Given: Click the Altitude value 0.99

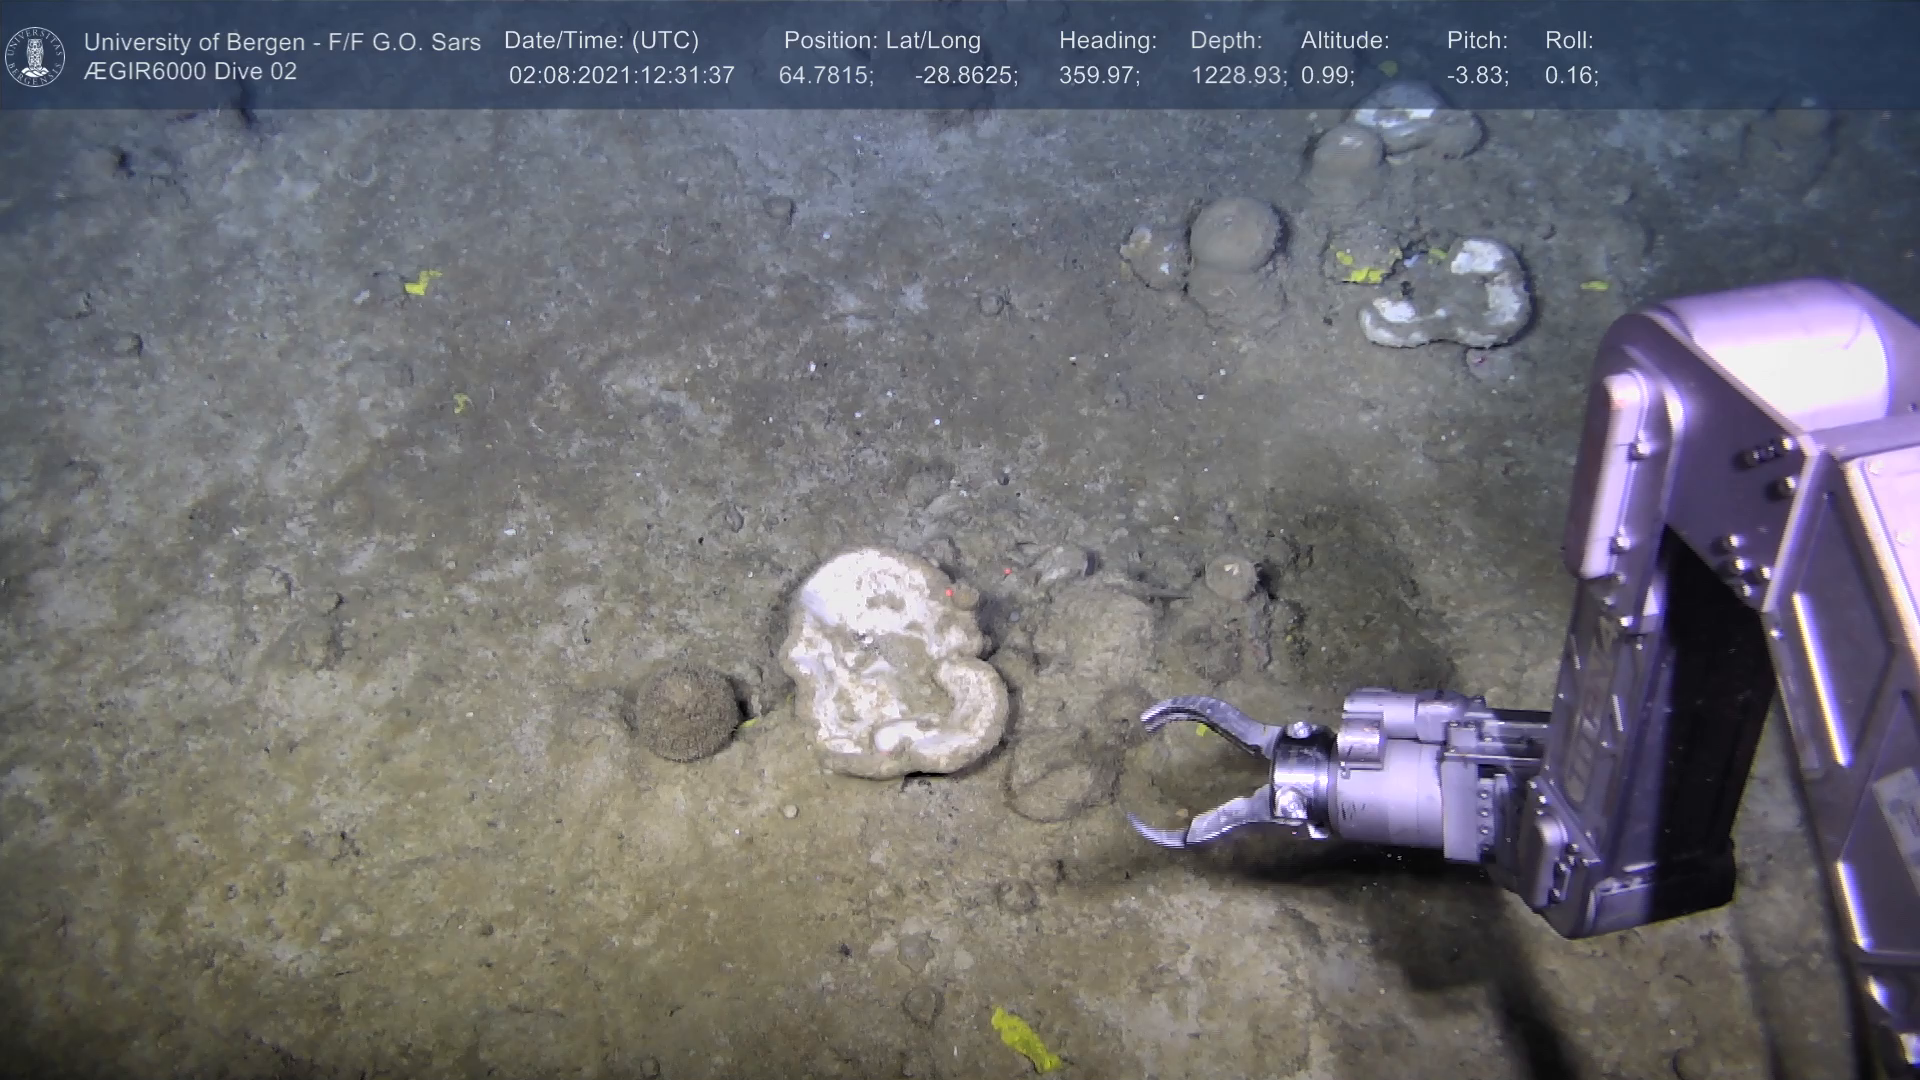Looking at the screenshot, I should 1327,76.
